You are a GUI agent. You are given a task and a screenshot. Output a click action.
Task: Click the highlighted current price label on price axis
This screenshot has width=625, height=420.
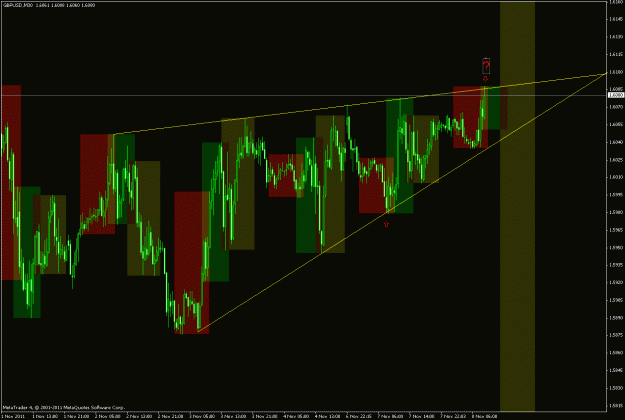616,95
